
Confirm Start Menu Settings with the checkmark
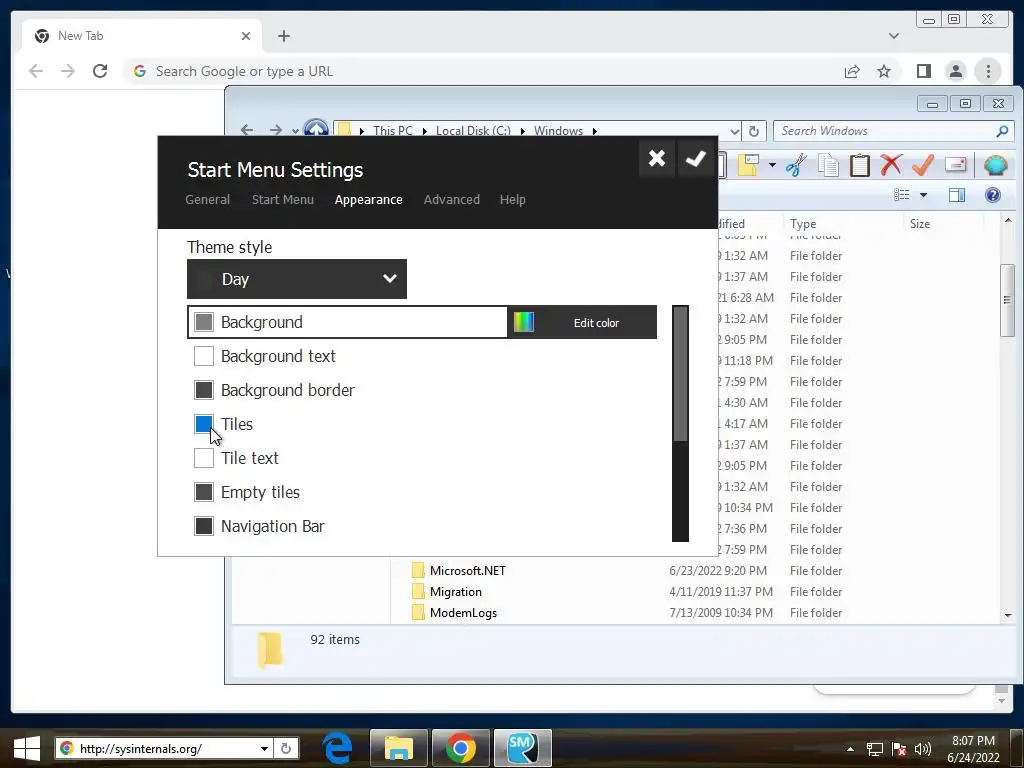point(696,158)
